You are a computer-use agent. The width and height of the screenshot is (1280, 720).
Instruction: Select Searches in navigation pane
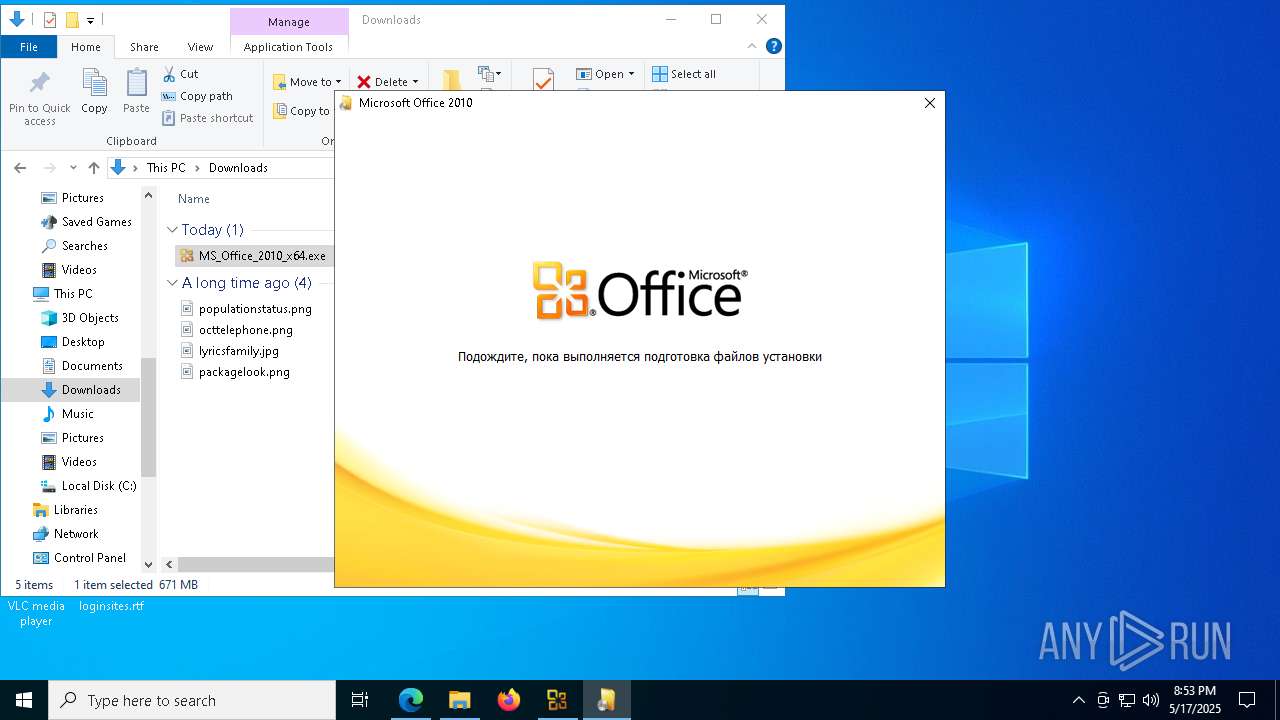[x=74, y=246]
